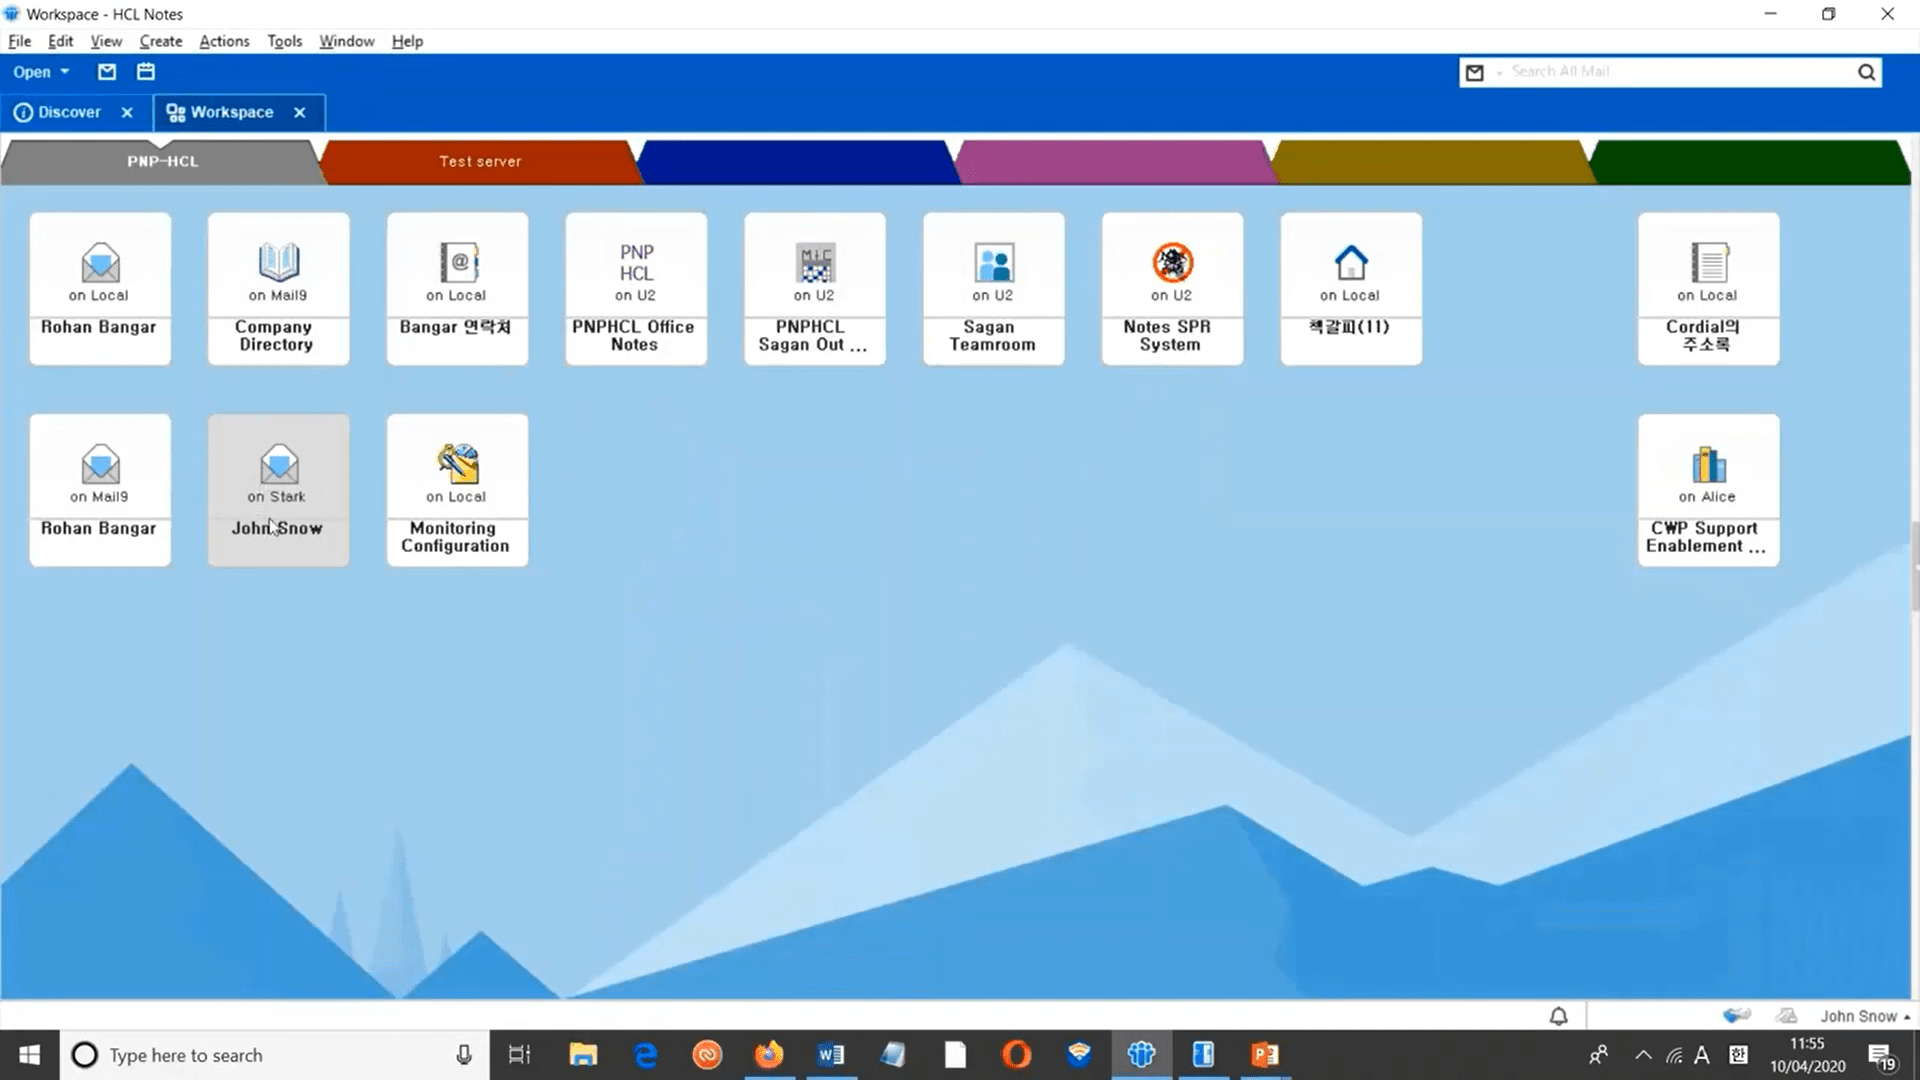The image size is (1920, 1080).
Task: Open PNPHCL Office Notes tile
Action: pos(636,288)
